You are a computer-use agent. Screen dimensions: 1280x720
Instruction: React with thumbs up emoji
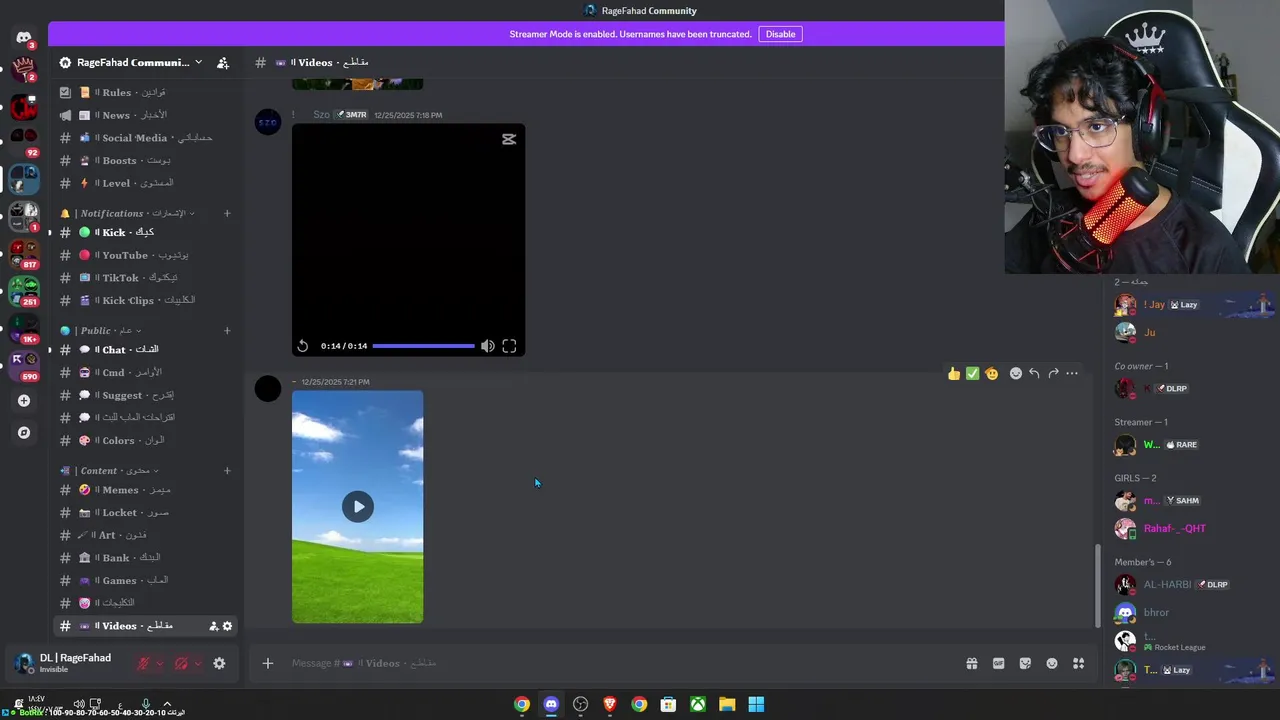point(954,373)
